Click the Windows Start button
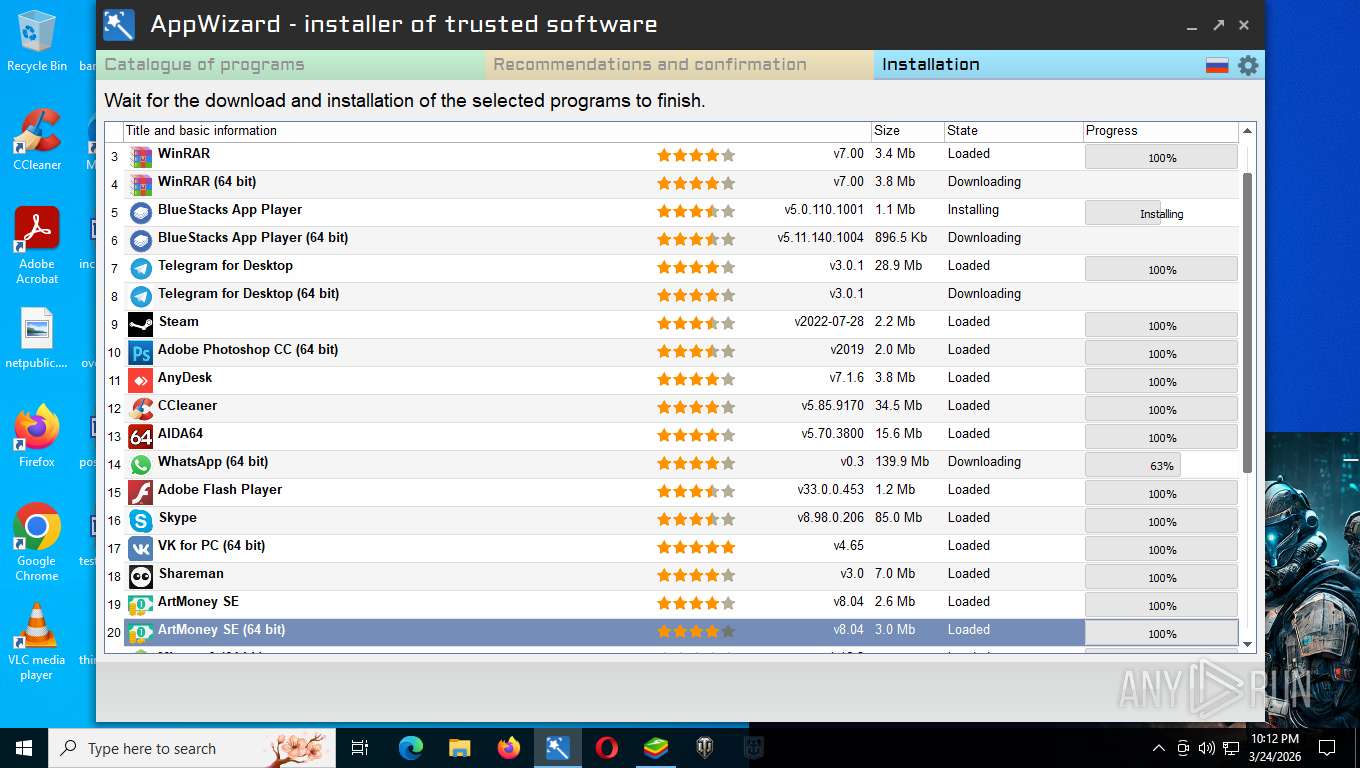Screen dimensions: 1360x768 [24, 748]
